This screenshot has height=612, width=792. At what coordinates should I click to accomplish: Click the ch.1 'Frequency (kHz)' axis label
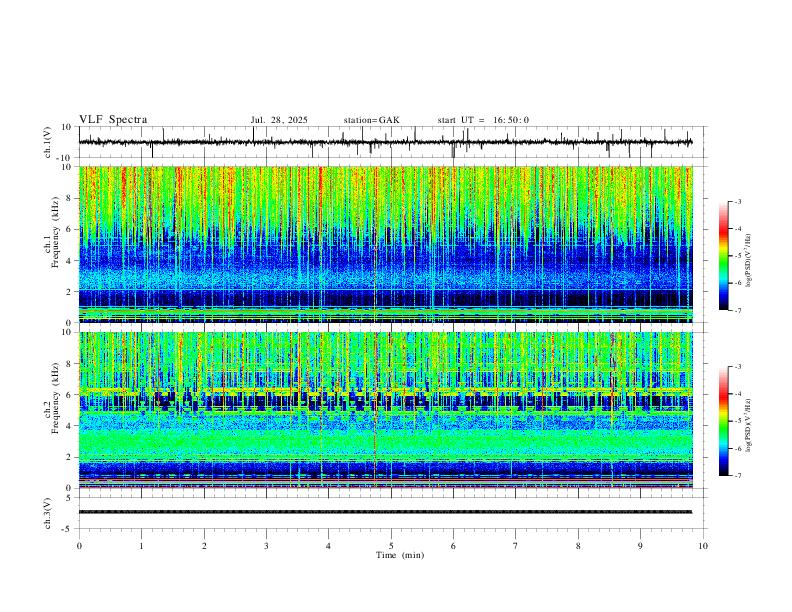click(55, 232)
